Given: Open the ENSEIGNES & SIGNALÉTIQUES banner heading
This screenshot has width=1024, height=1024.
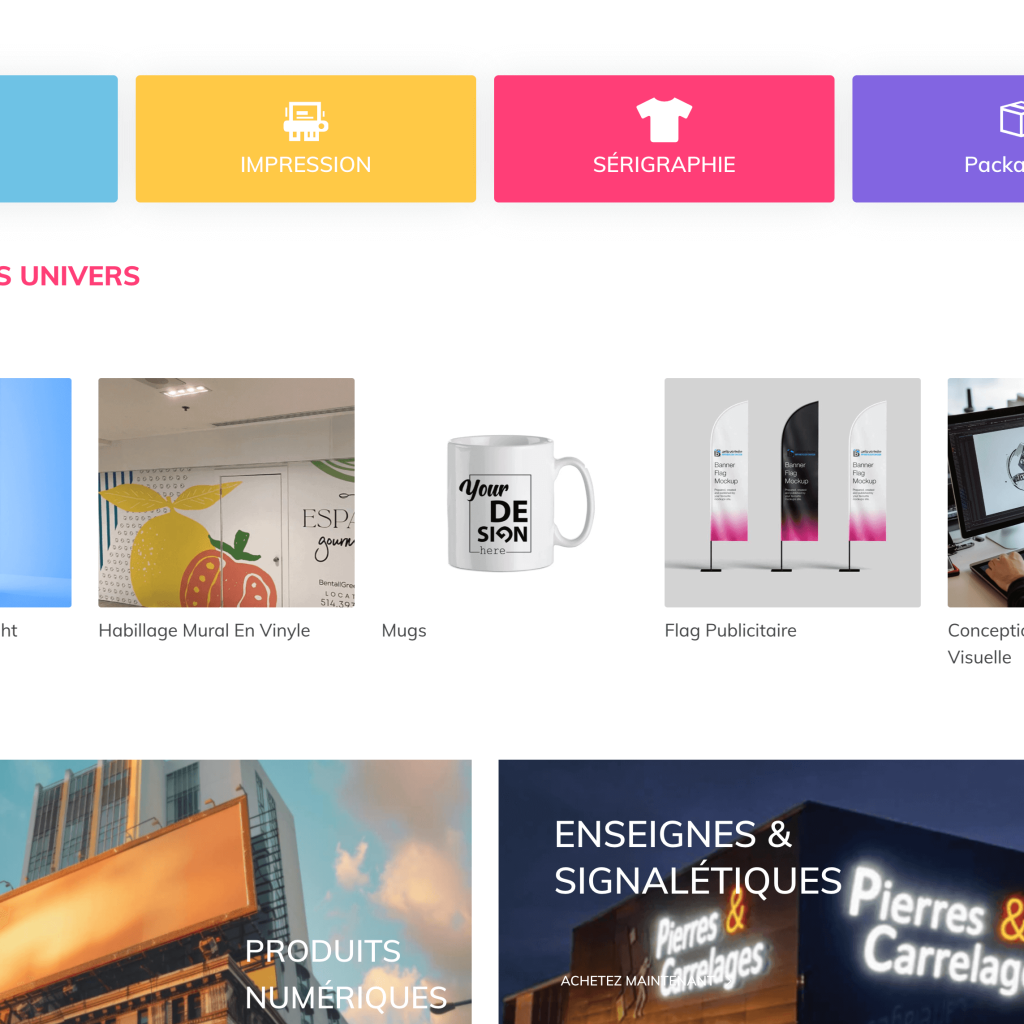Looking at the screenshot, I should click(697, 857).
